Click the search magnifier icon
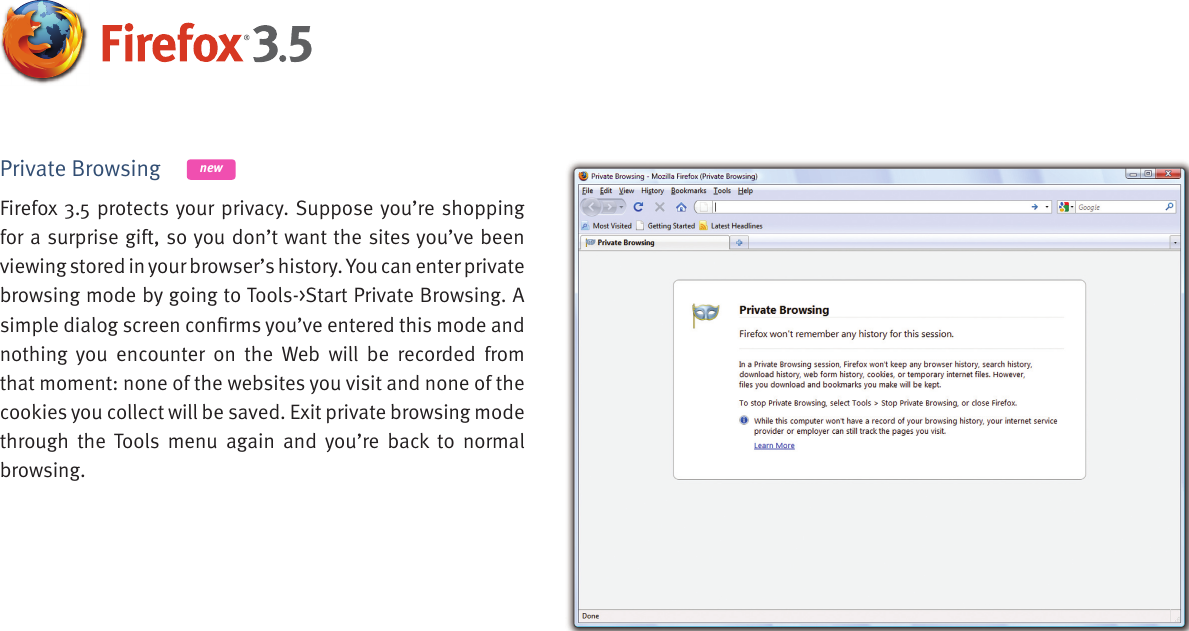The image size is (1189, 631). tap(1169, 206)
